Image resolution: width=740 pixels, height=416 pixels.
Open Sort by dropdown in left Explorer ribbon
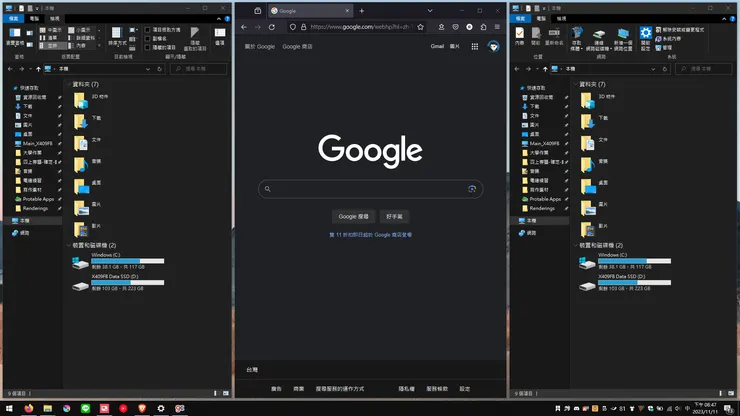pyautogui.click(x=117, y=36)
